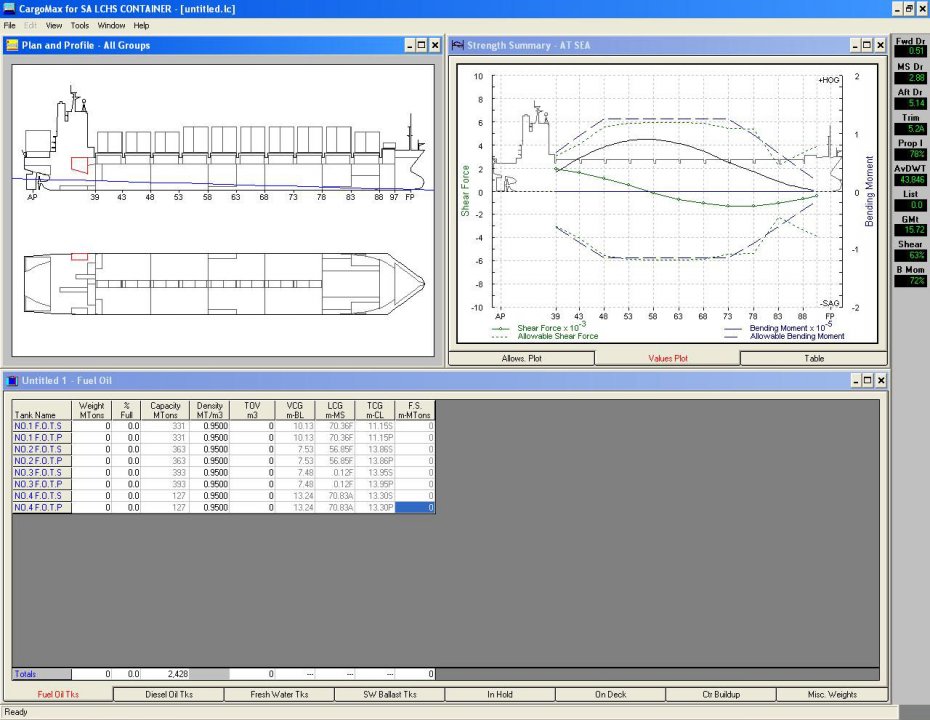Click the Aft Dr readout value
This screenshot has height=720, width=930.
point(910,103)
